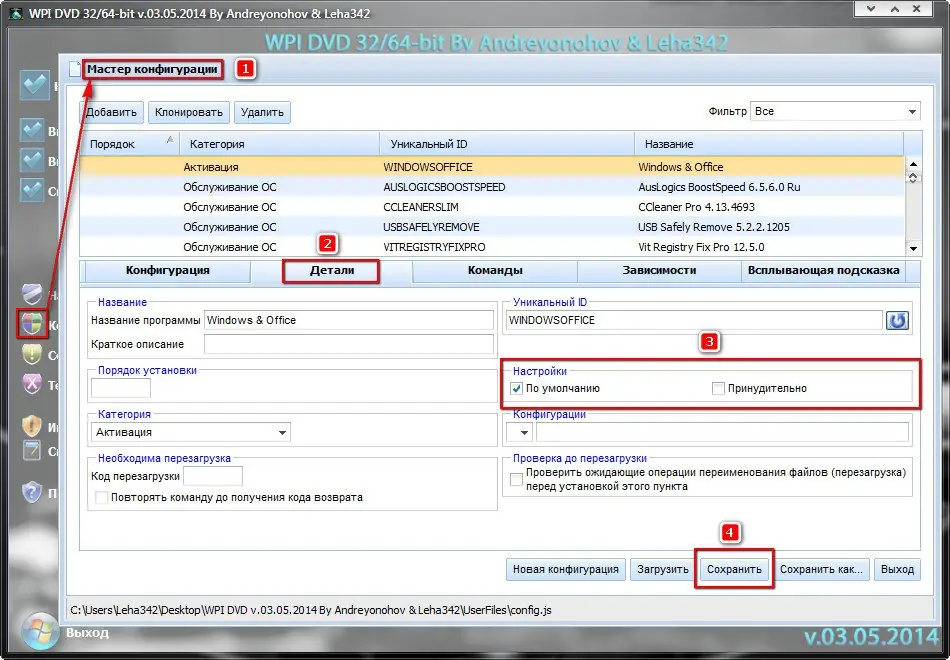Open the Фильтр dropdown showing Все
950x660 pixels.
tap(835, 112)
